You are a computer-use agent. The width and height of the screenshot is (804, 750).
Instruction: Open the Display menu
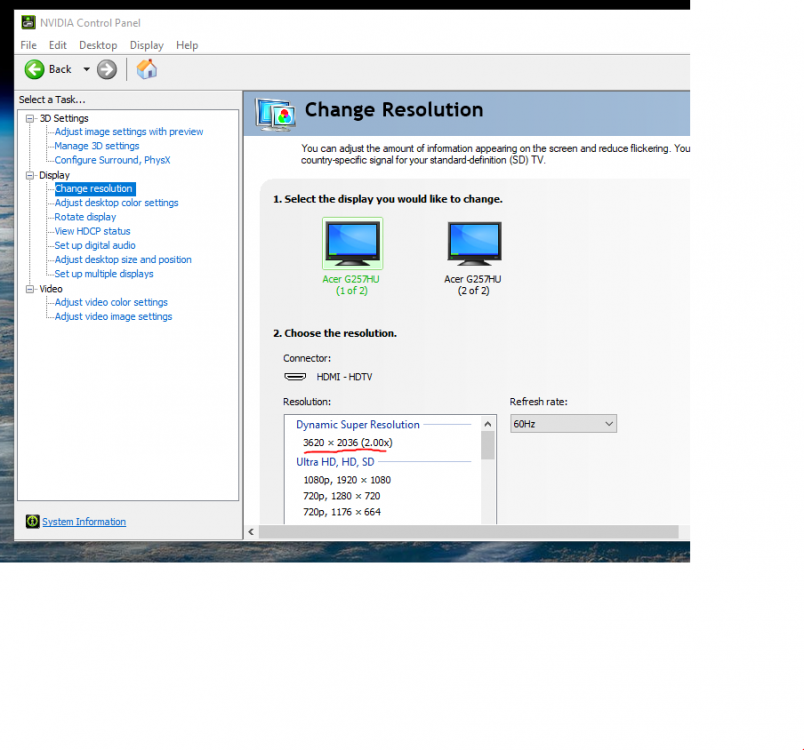pos(147,45)
